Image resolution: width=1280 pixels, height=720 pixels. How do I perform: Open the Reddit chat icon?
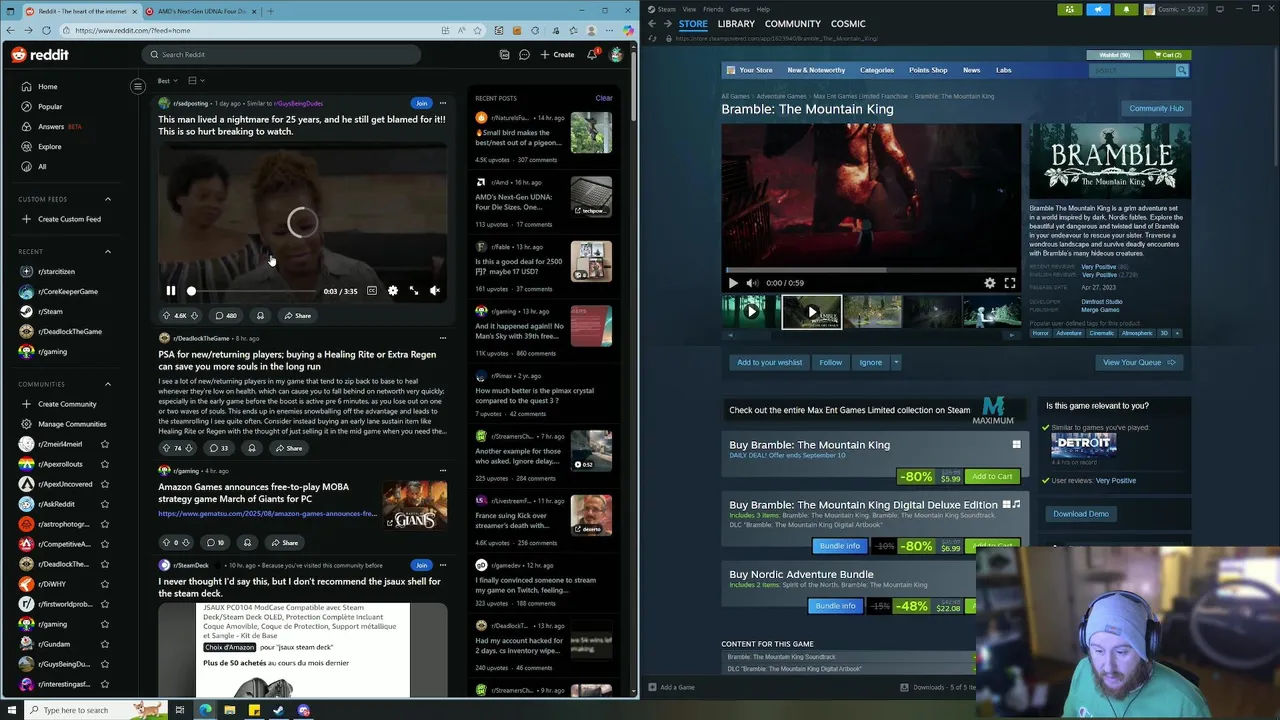tap(524, 55)
